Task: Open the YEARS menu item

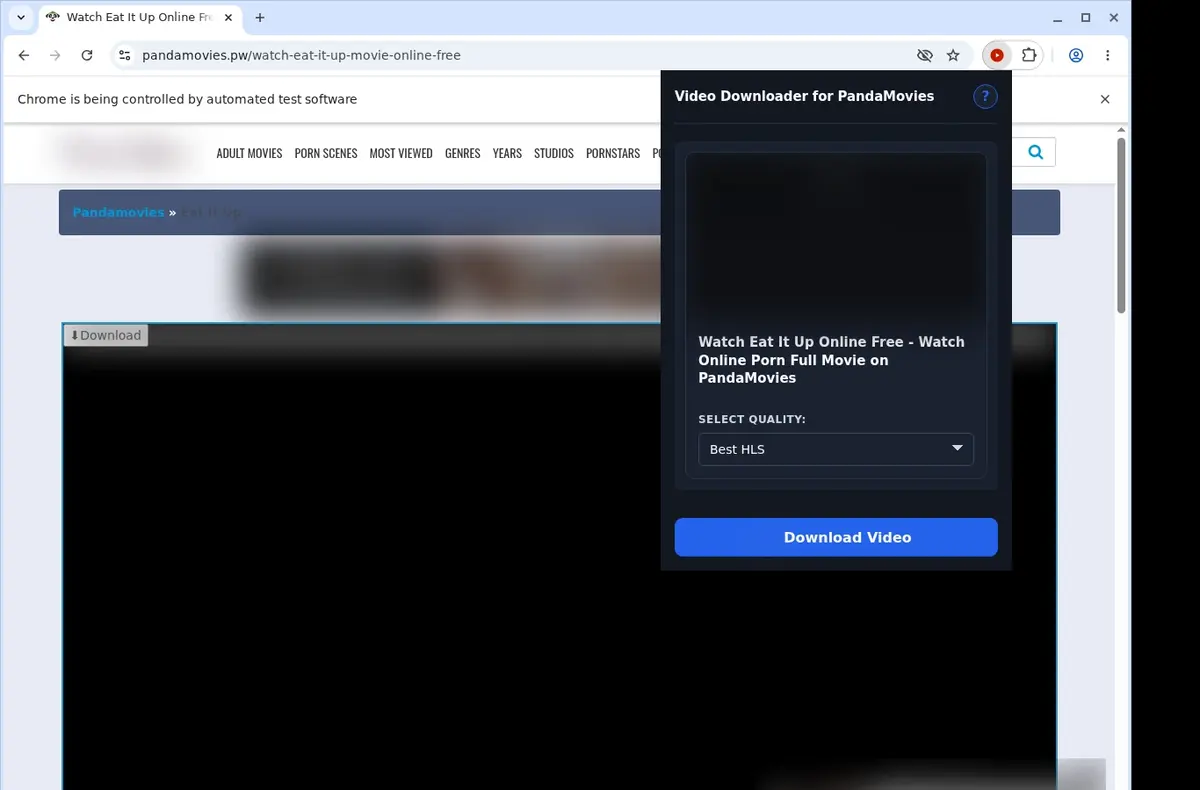Action: pos(507,153)
